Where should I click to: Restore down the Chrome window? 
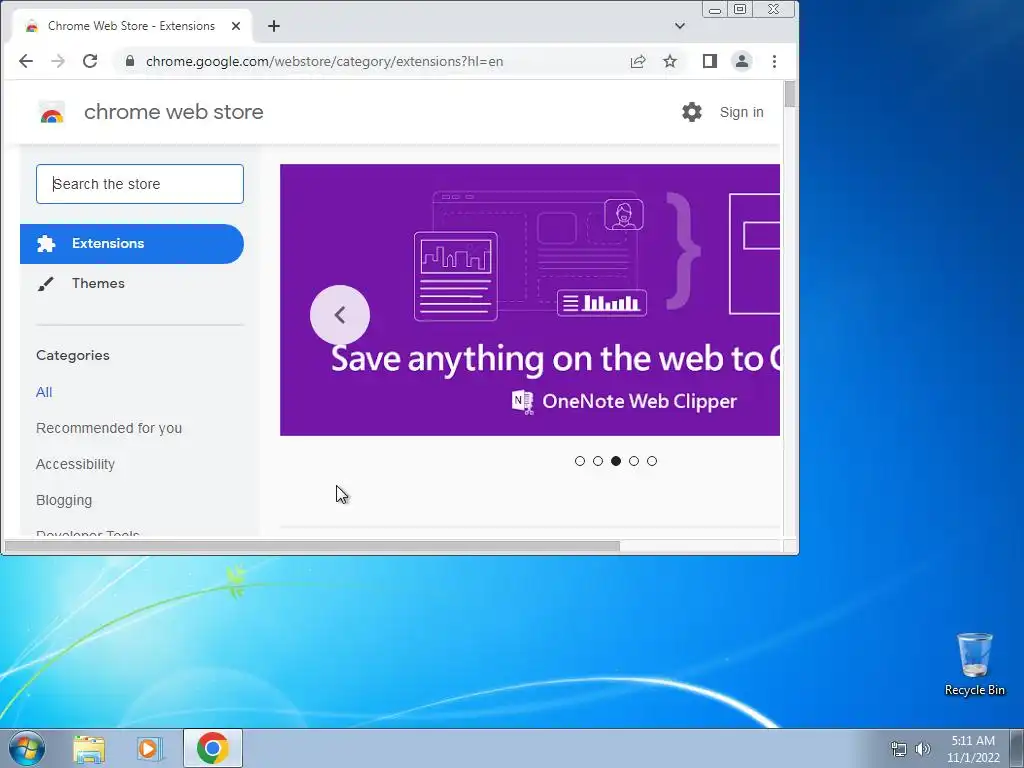(740, 10)
